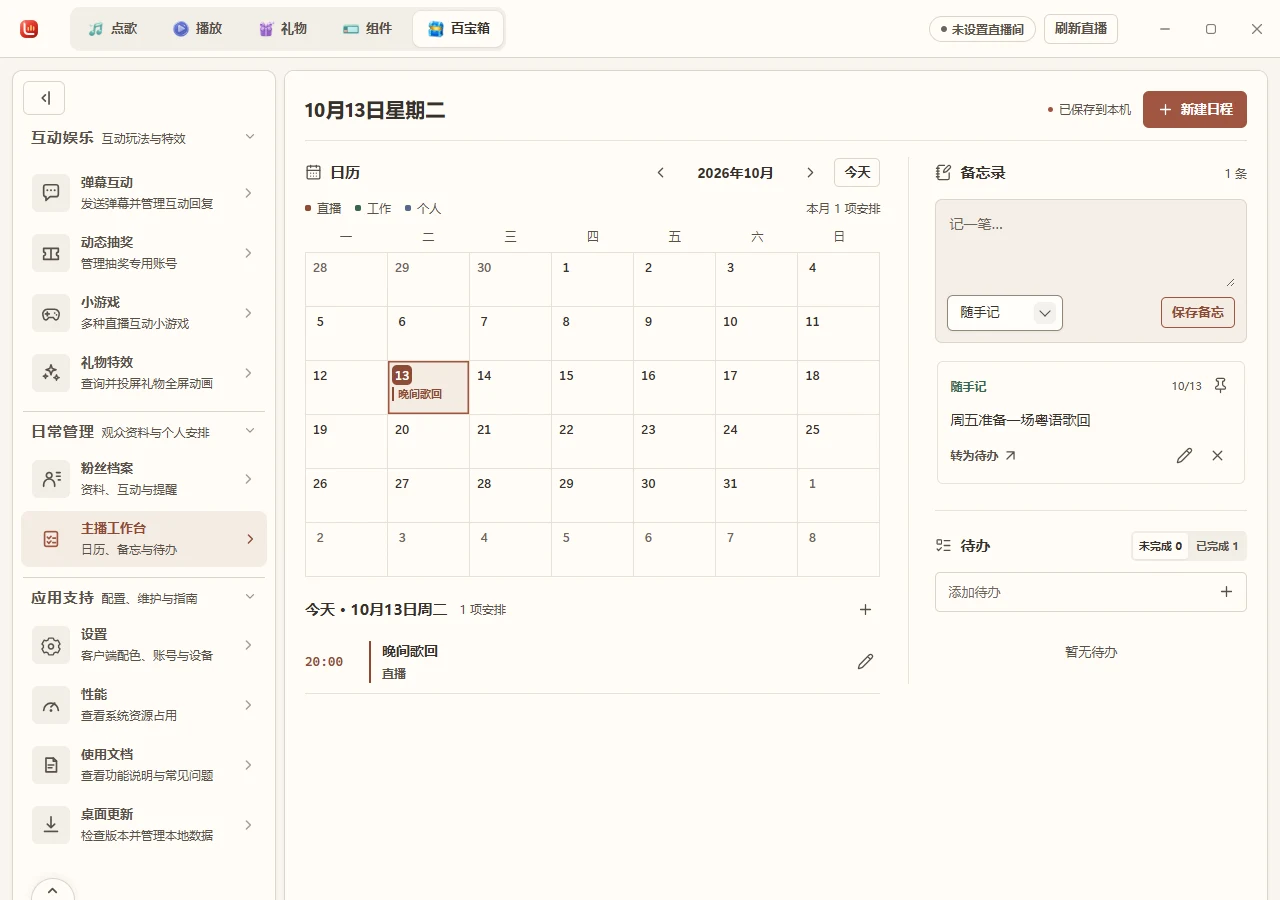Click the 小游戏 gamepad icon
The image size is (1280, 900).
(x=51, y=313)
